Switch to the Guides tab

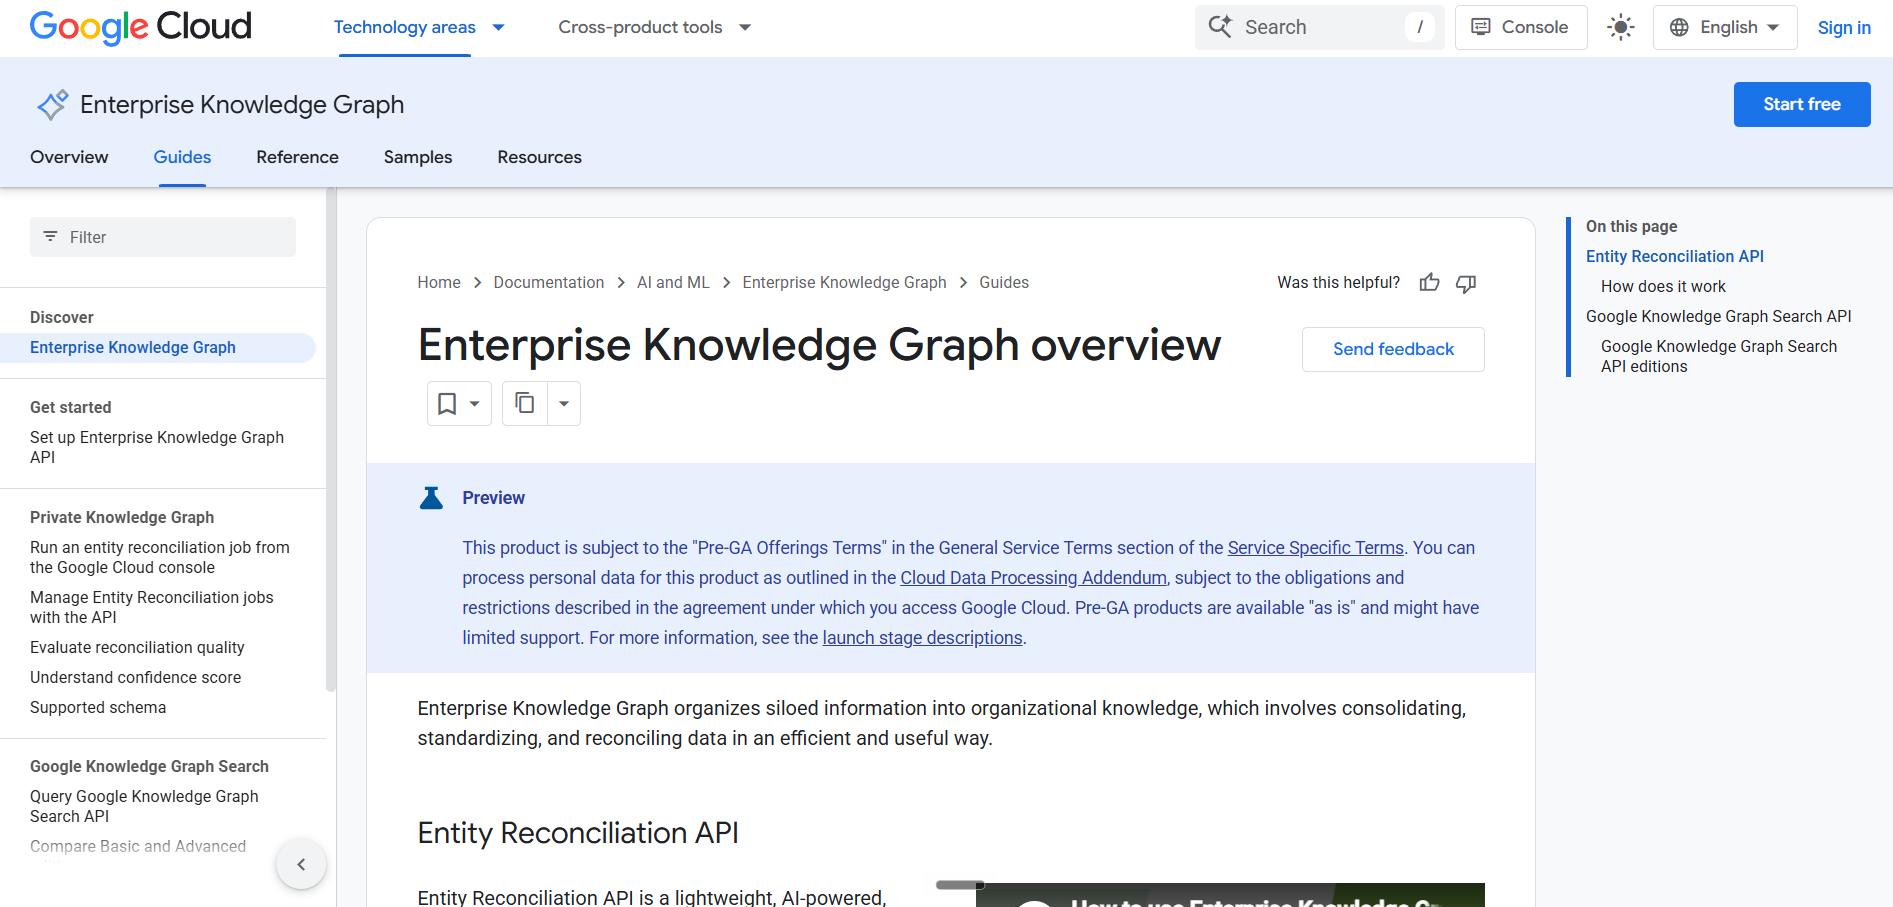pyautogui.click(x=182, y=157)
